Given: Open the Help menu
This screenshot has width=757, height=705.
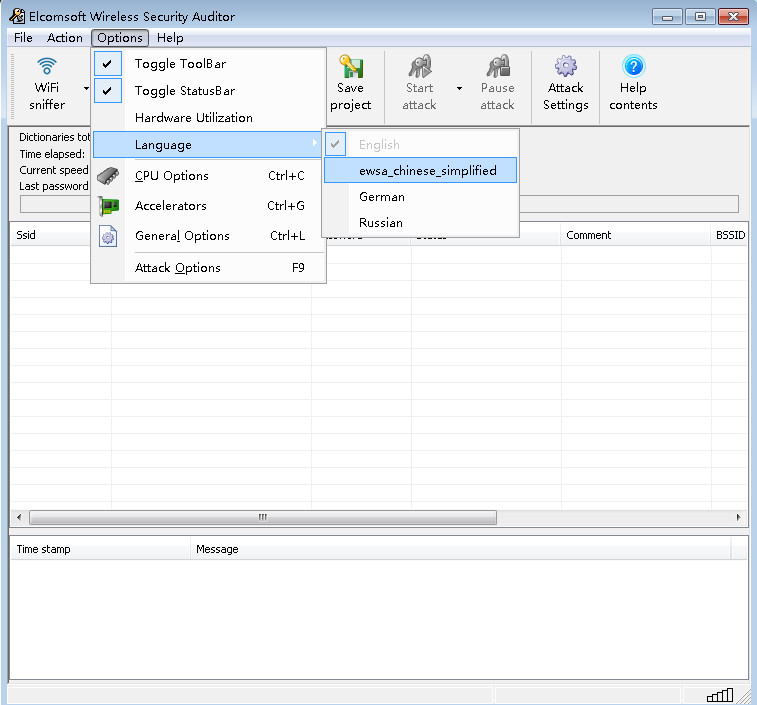Looking at the screenshot, I should pyautogui.click(x=170, y=38).
